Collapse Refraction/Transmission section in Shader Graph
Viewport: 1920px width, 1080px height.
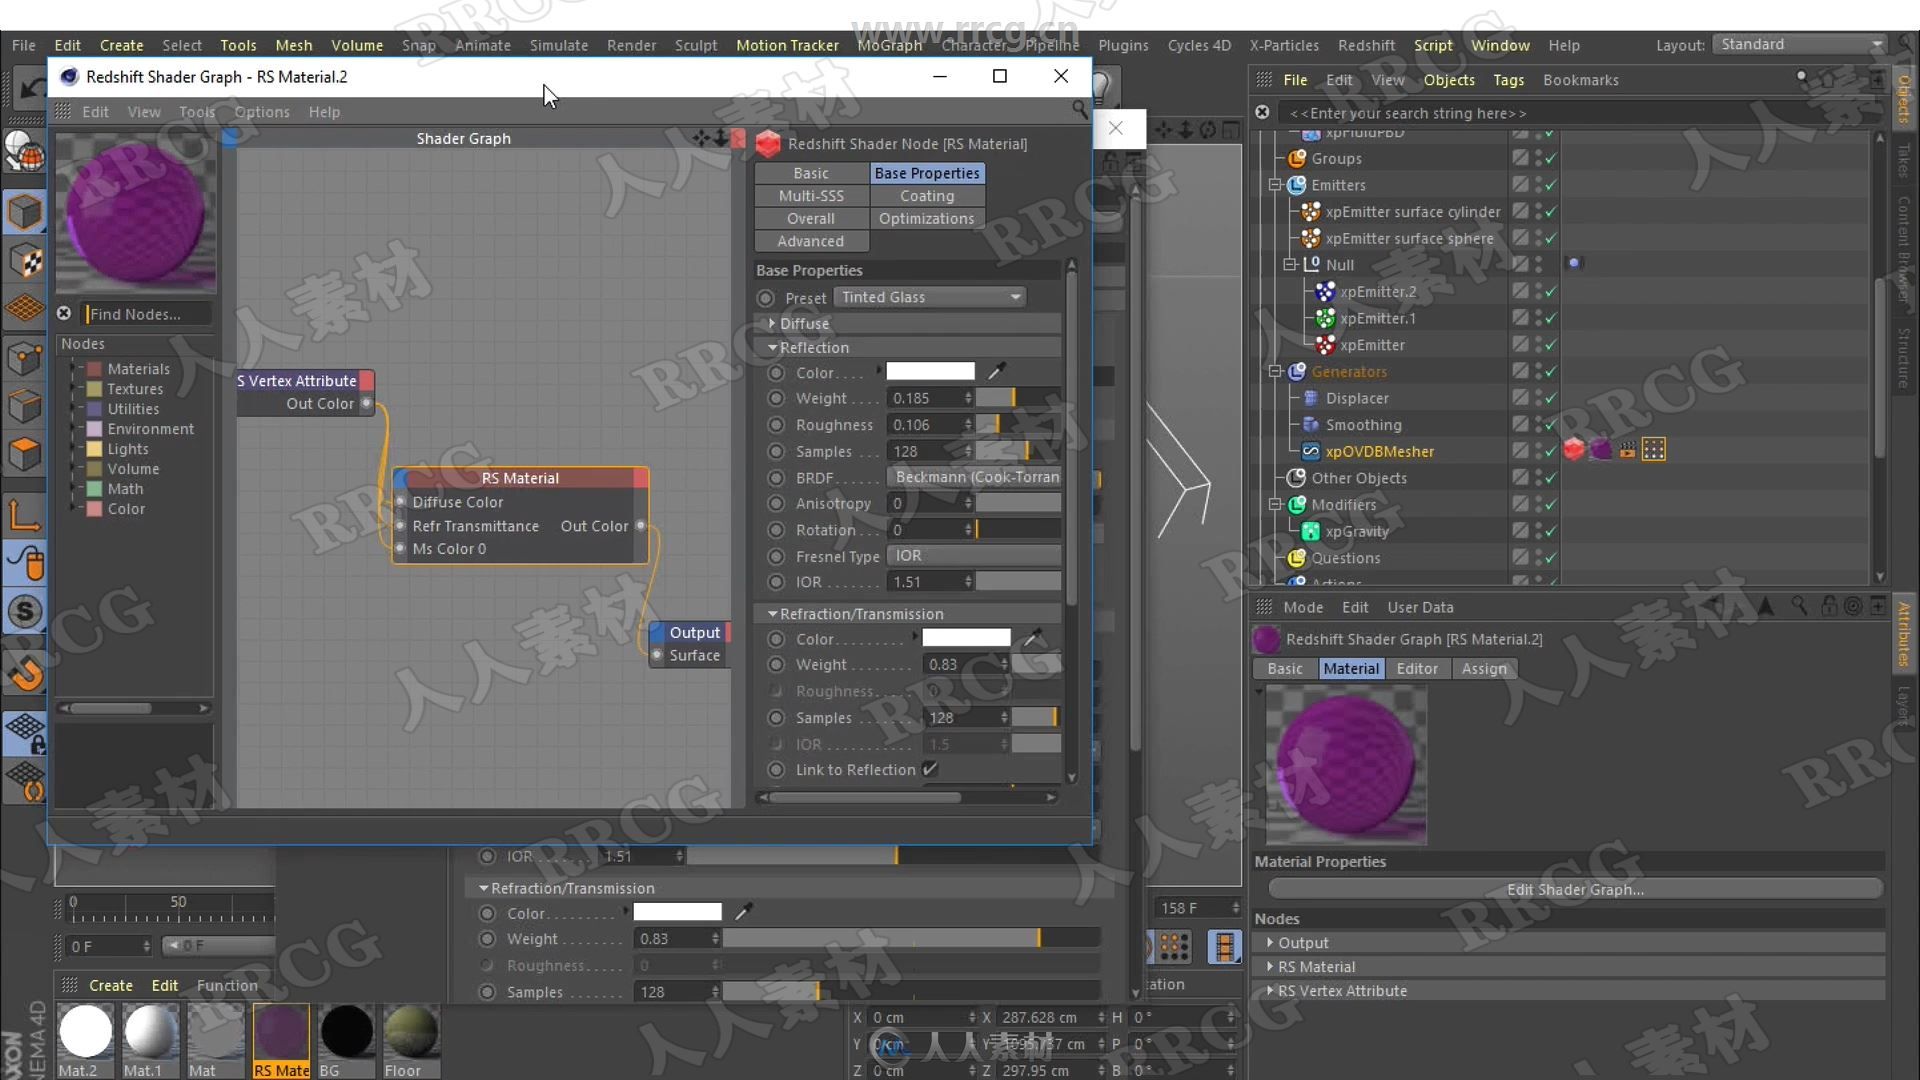773,614
